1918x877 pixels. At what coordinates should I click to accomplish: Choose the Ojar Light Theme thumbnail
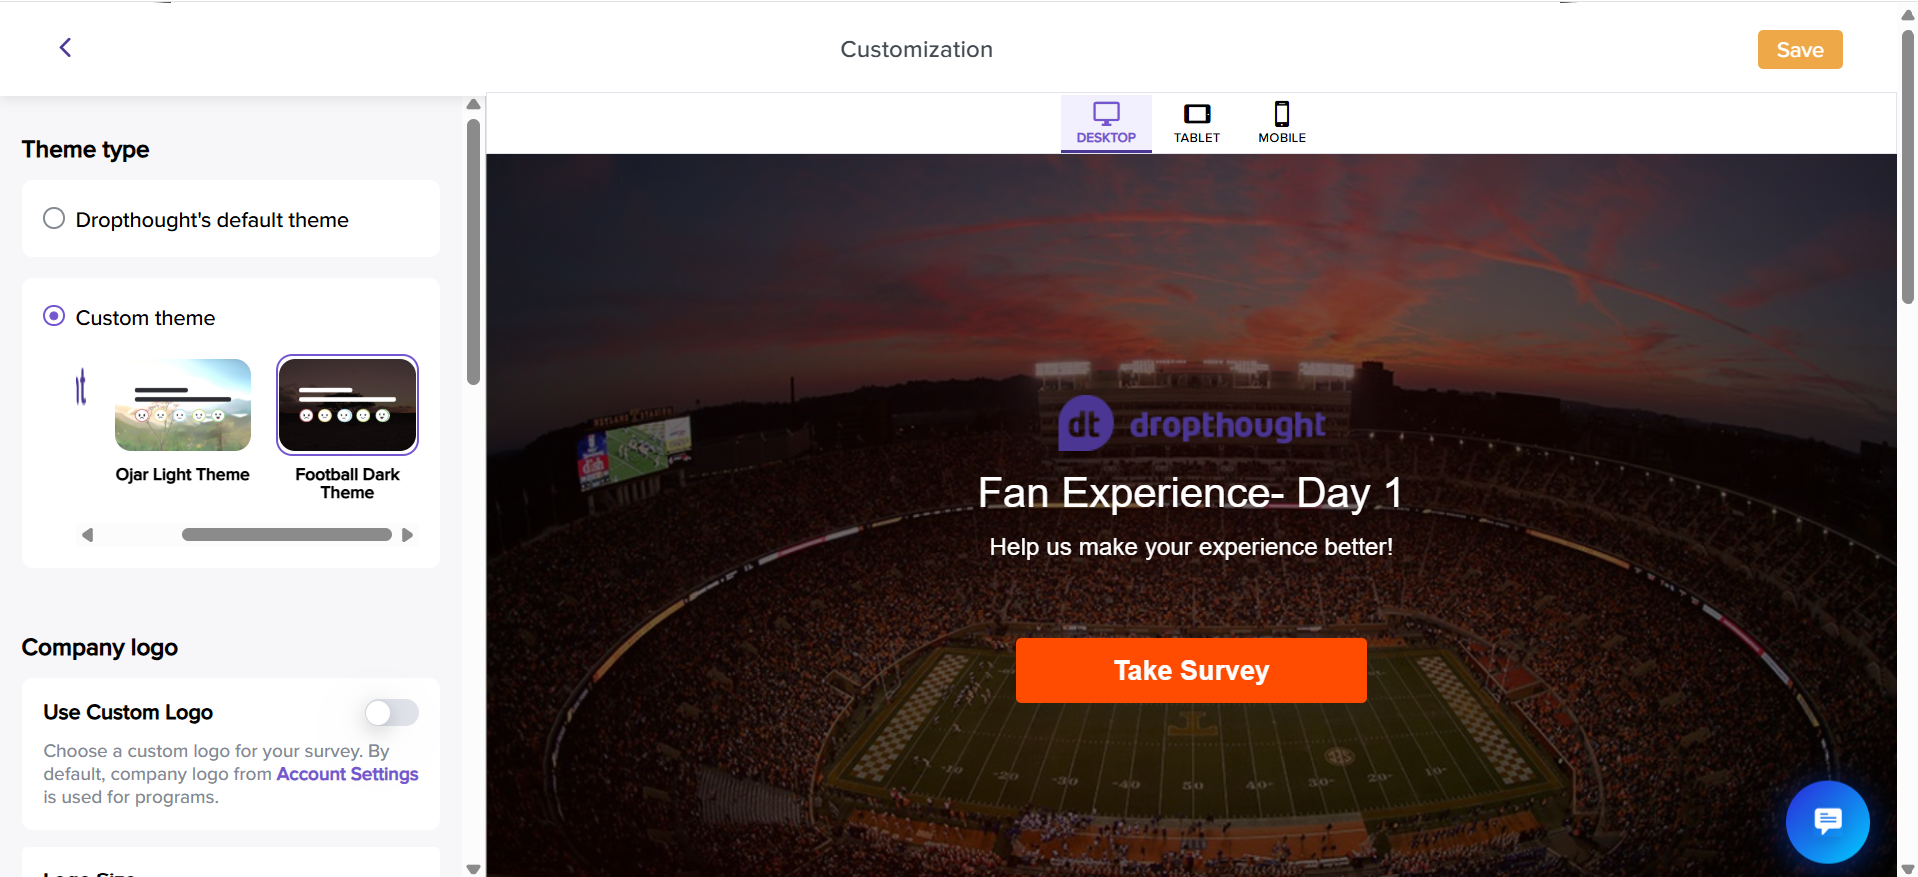click(x=183, y=405)
